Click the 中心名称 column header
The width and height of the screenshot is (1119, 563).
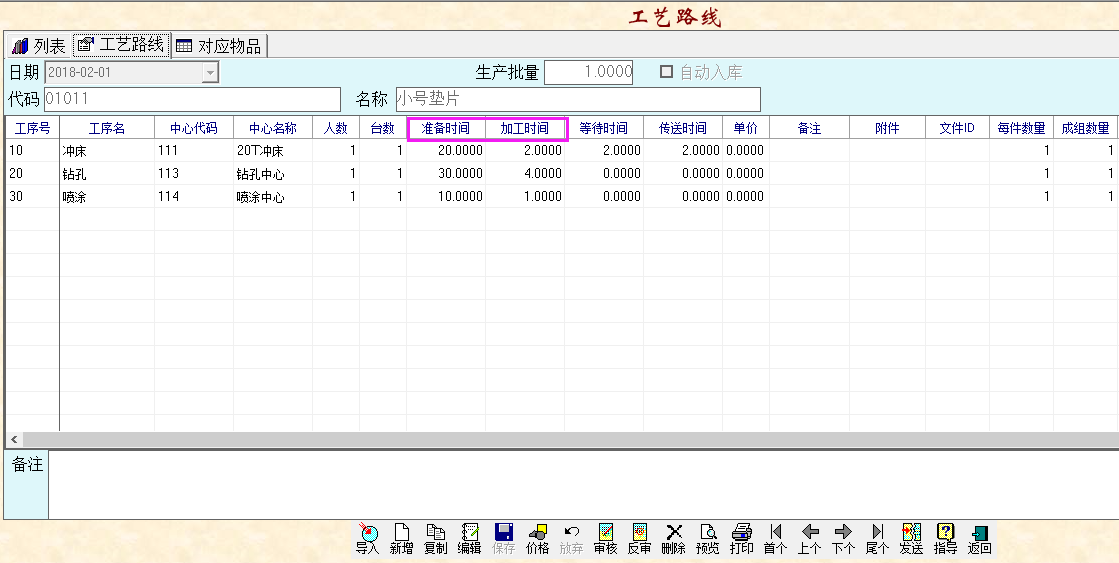tap(273, 128)
